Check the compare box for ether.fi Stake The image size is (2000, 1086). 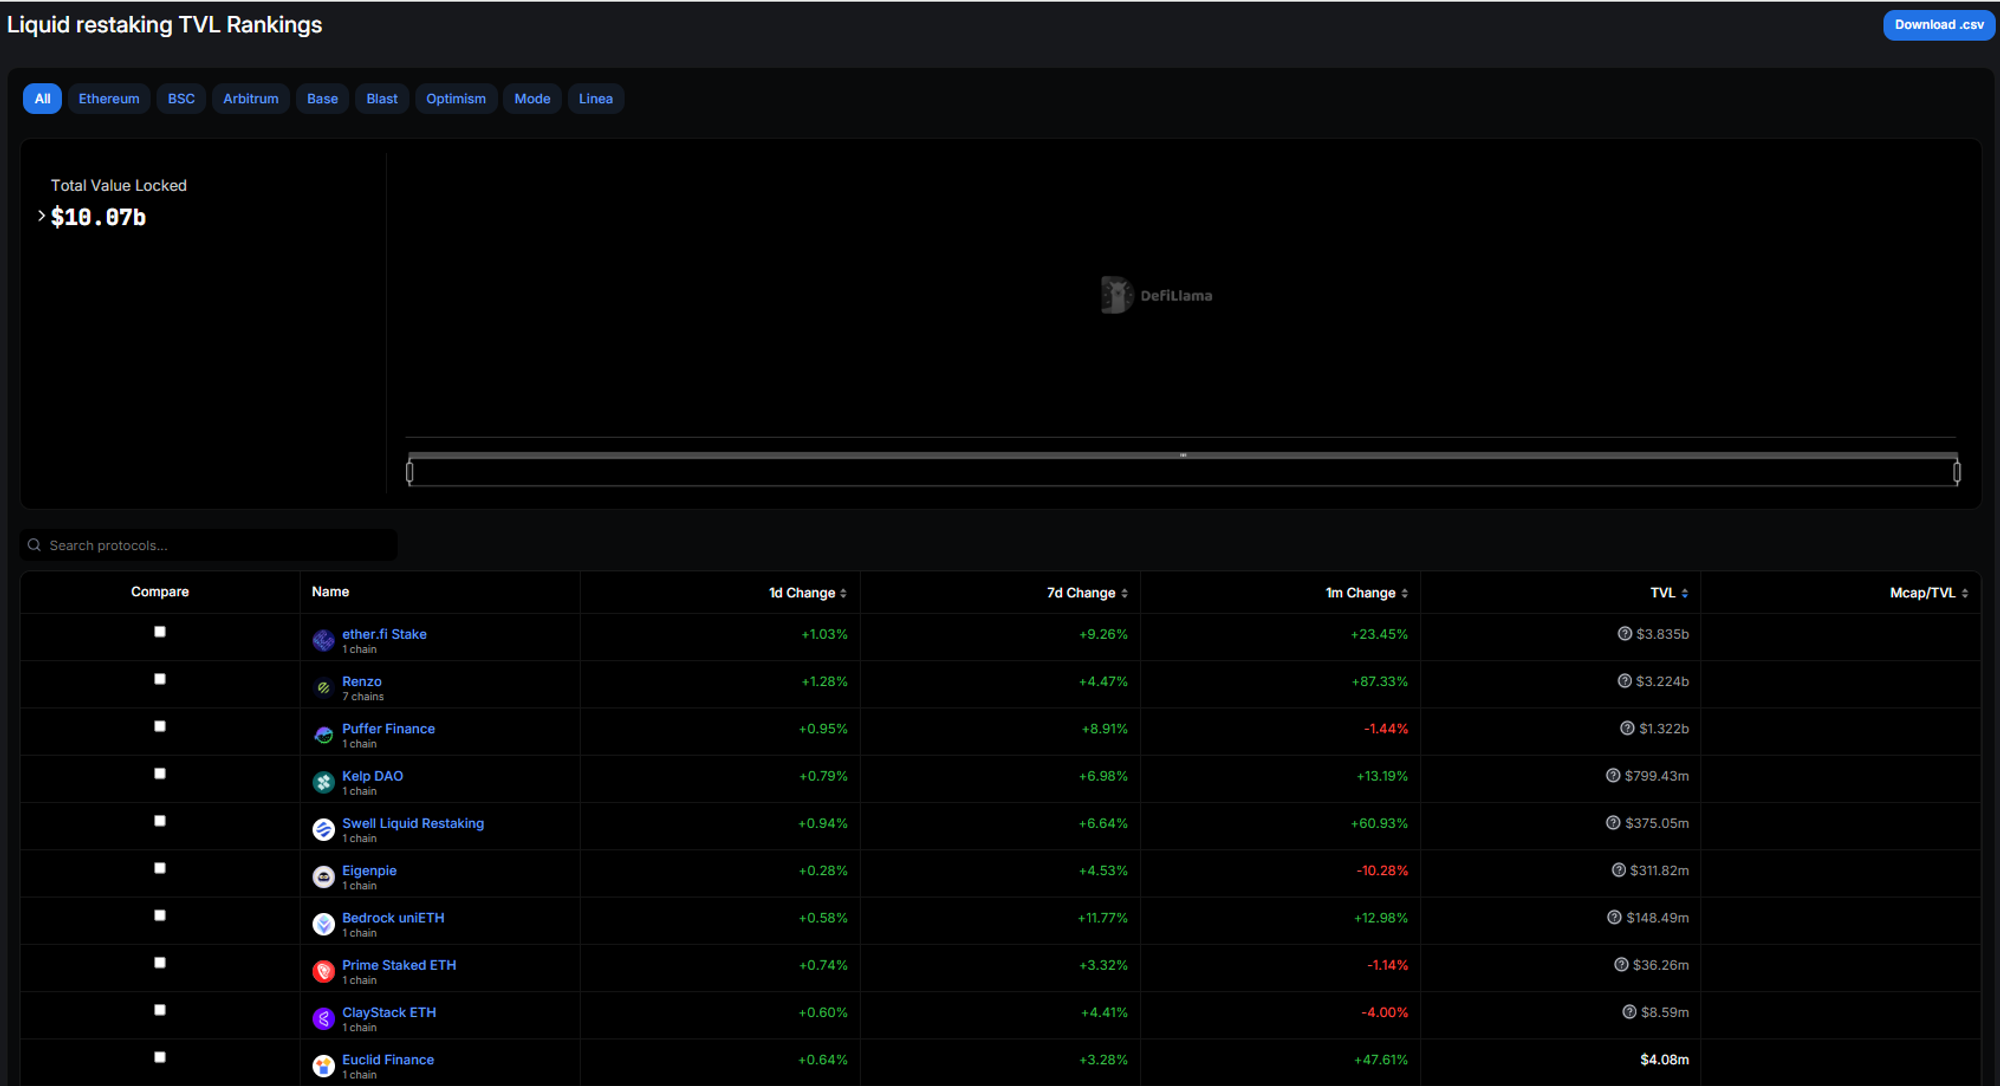pos(160,632)
